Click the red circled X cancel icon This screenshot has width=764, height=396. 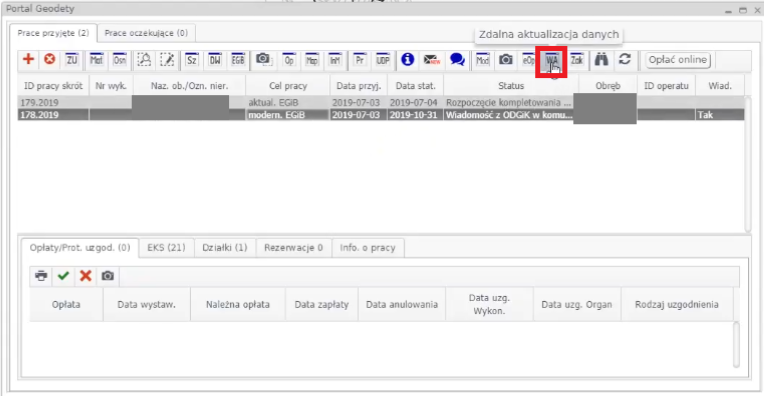click(x=49, y=59)
